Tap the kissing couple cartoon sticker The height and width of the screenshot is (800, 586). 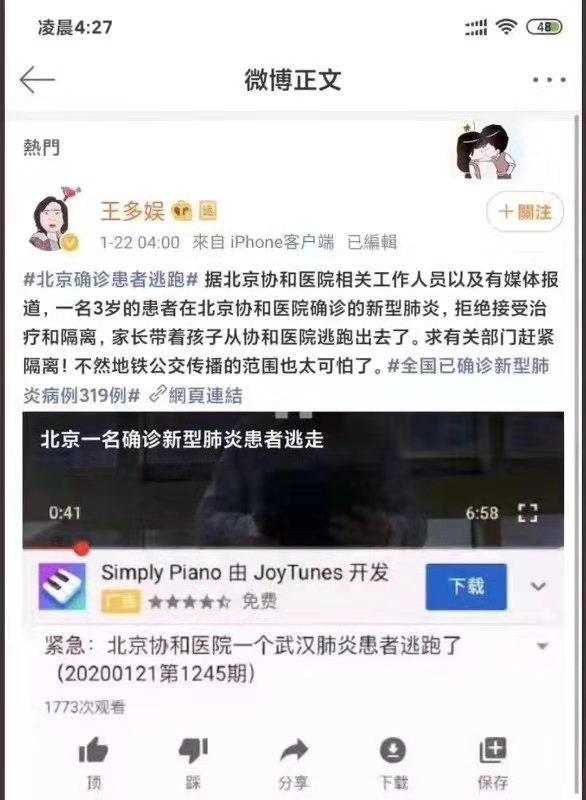coord(486,150)
